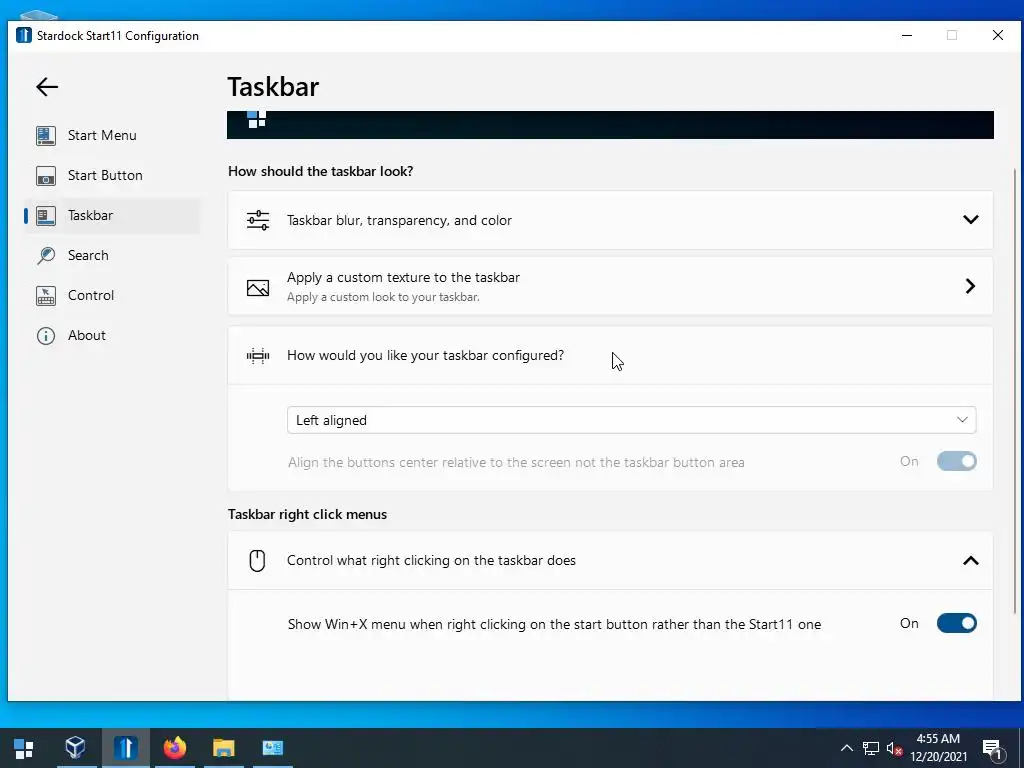Open the notification center icon
This screenshot has height=768, width=1024.
click(x=992, y=749)
